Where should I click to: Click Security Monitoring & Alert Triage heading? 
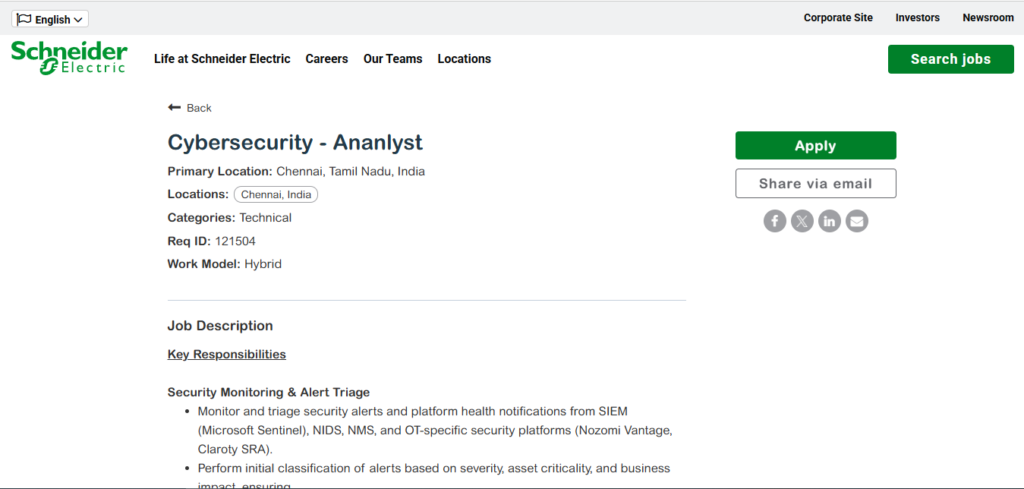(x=268, y=392)
